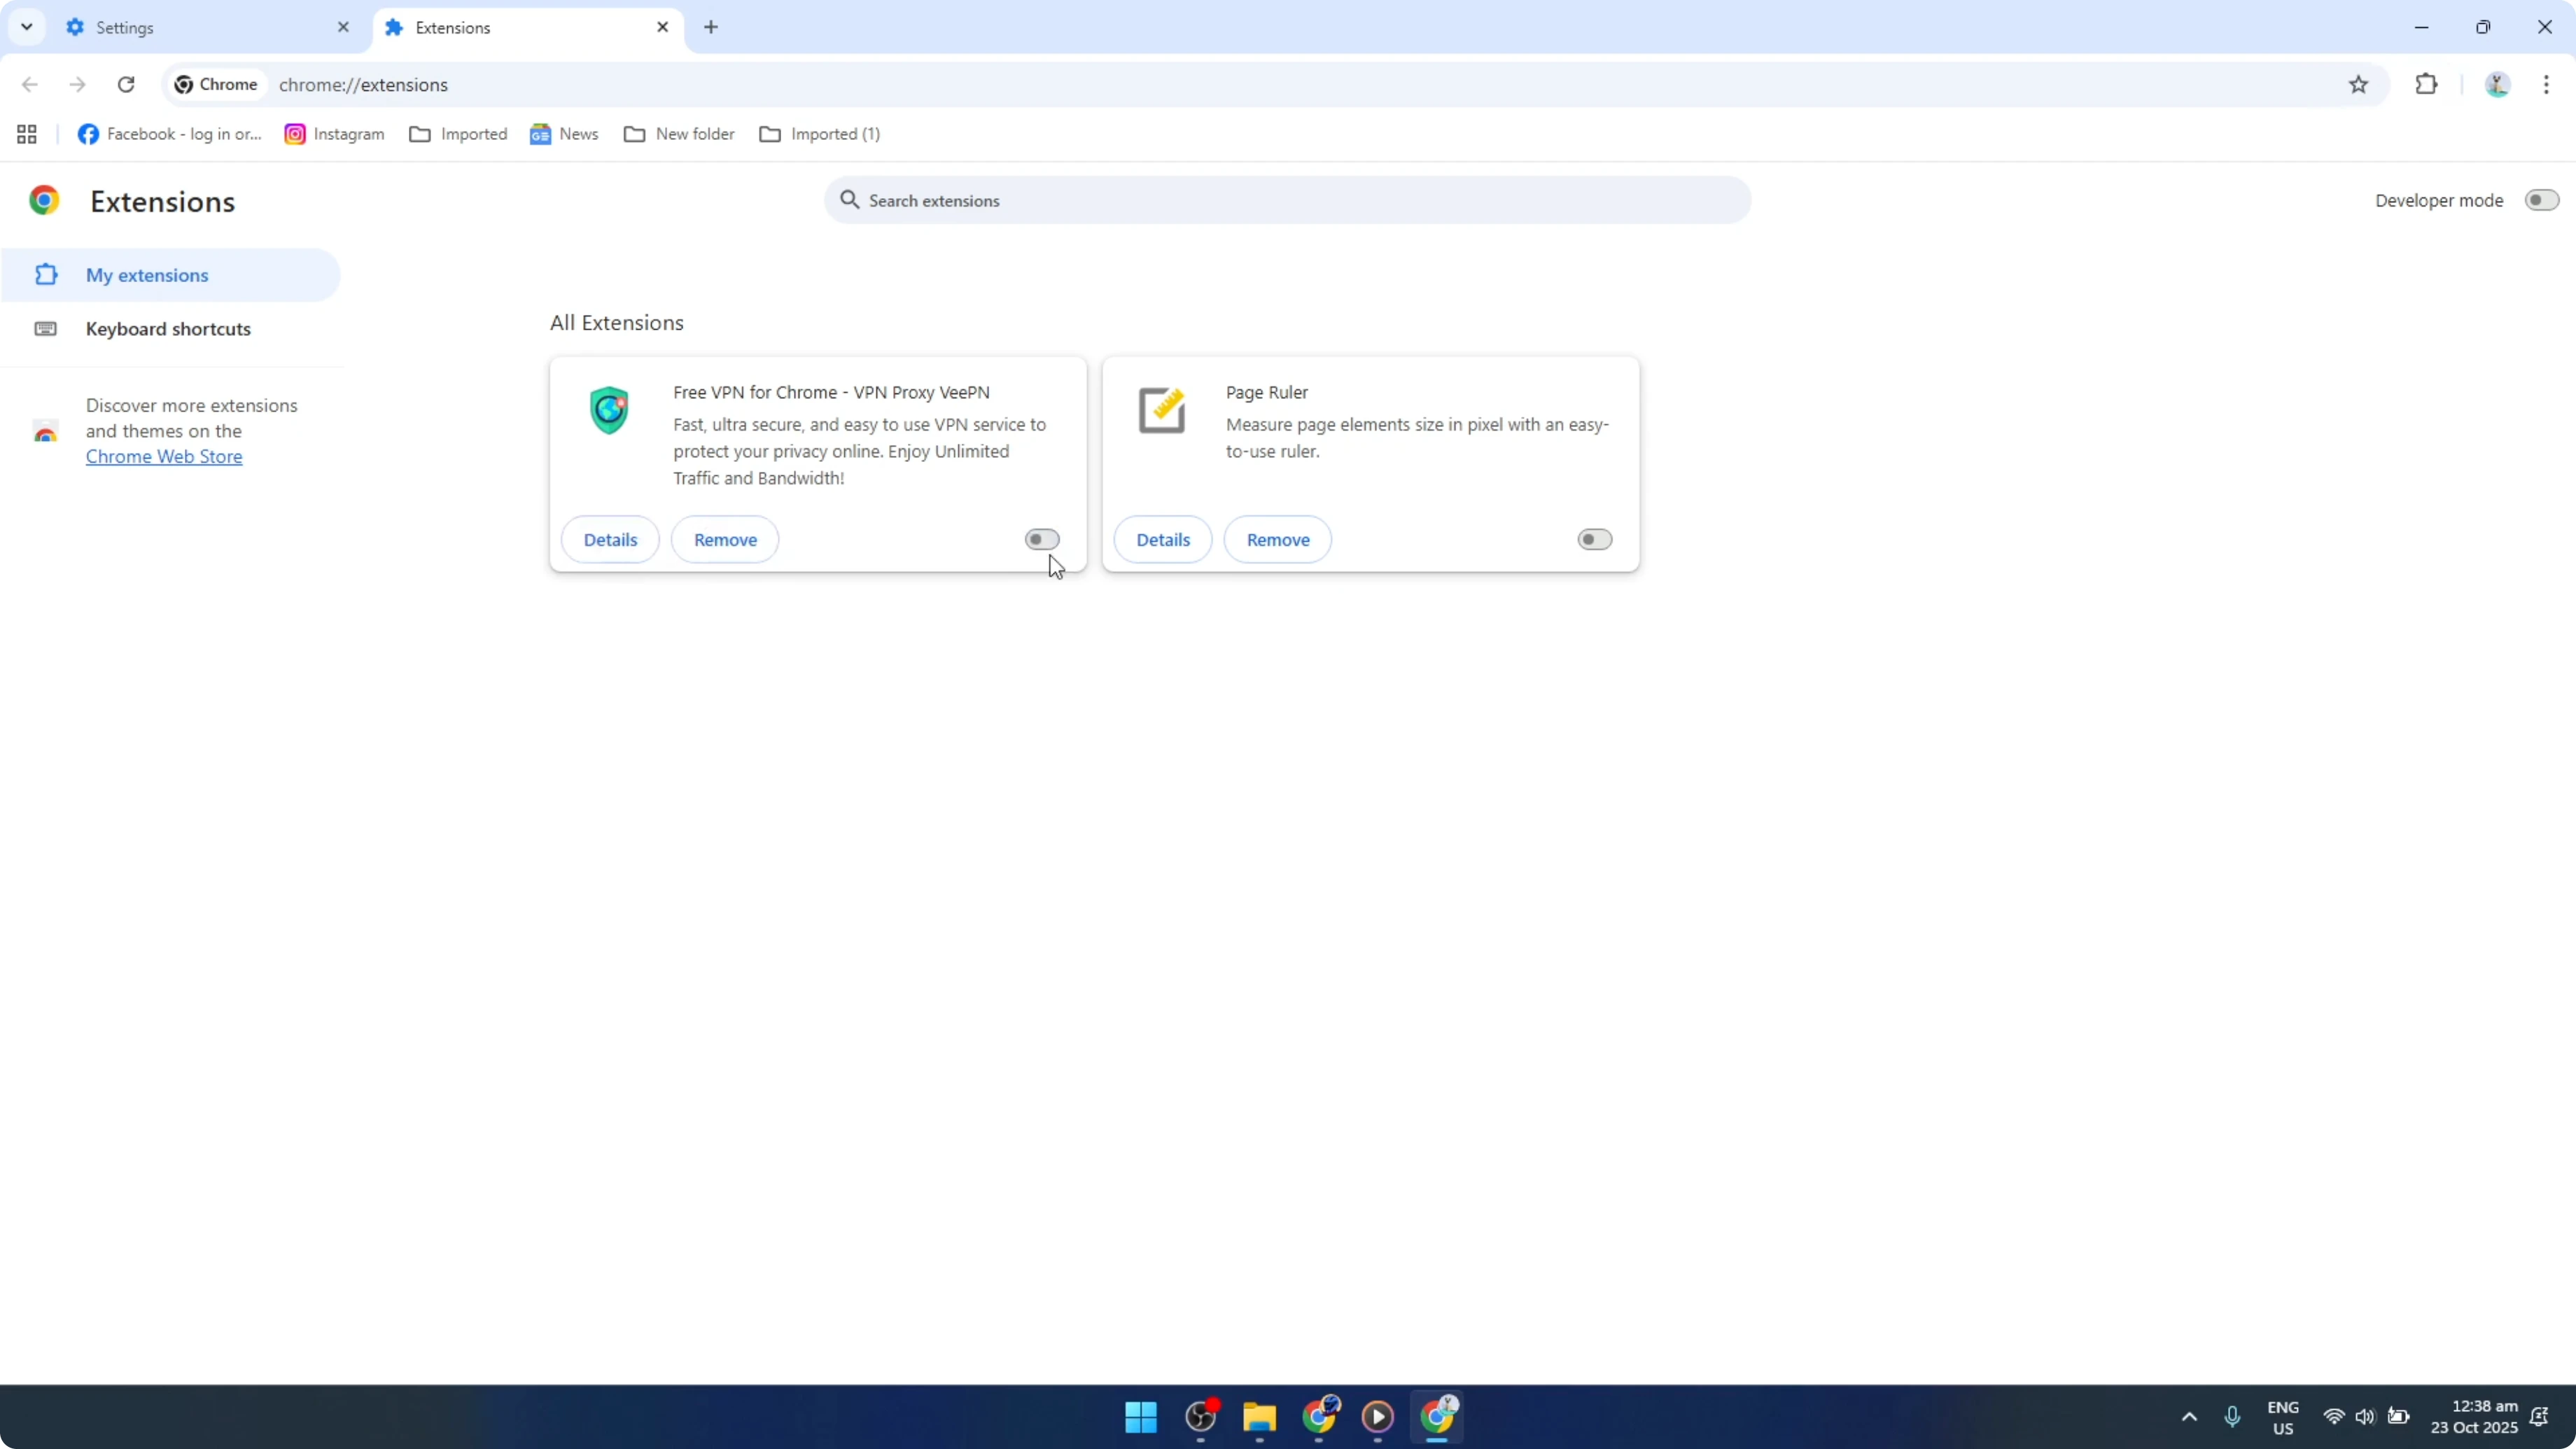
Task: Enable the Page Ruler extension
Action: click(1593, 539)
